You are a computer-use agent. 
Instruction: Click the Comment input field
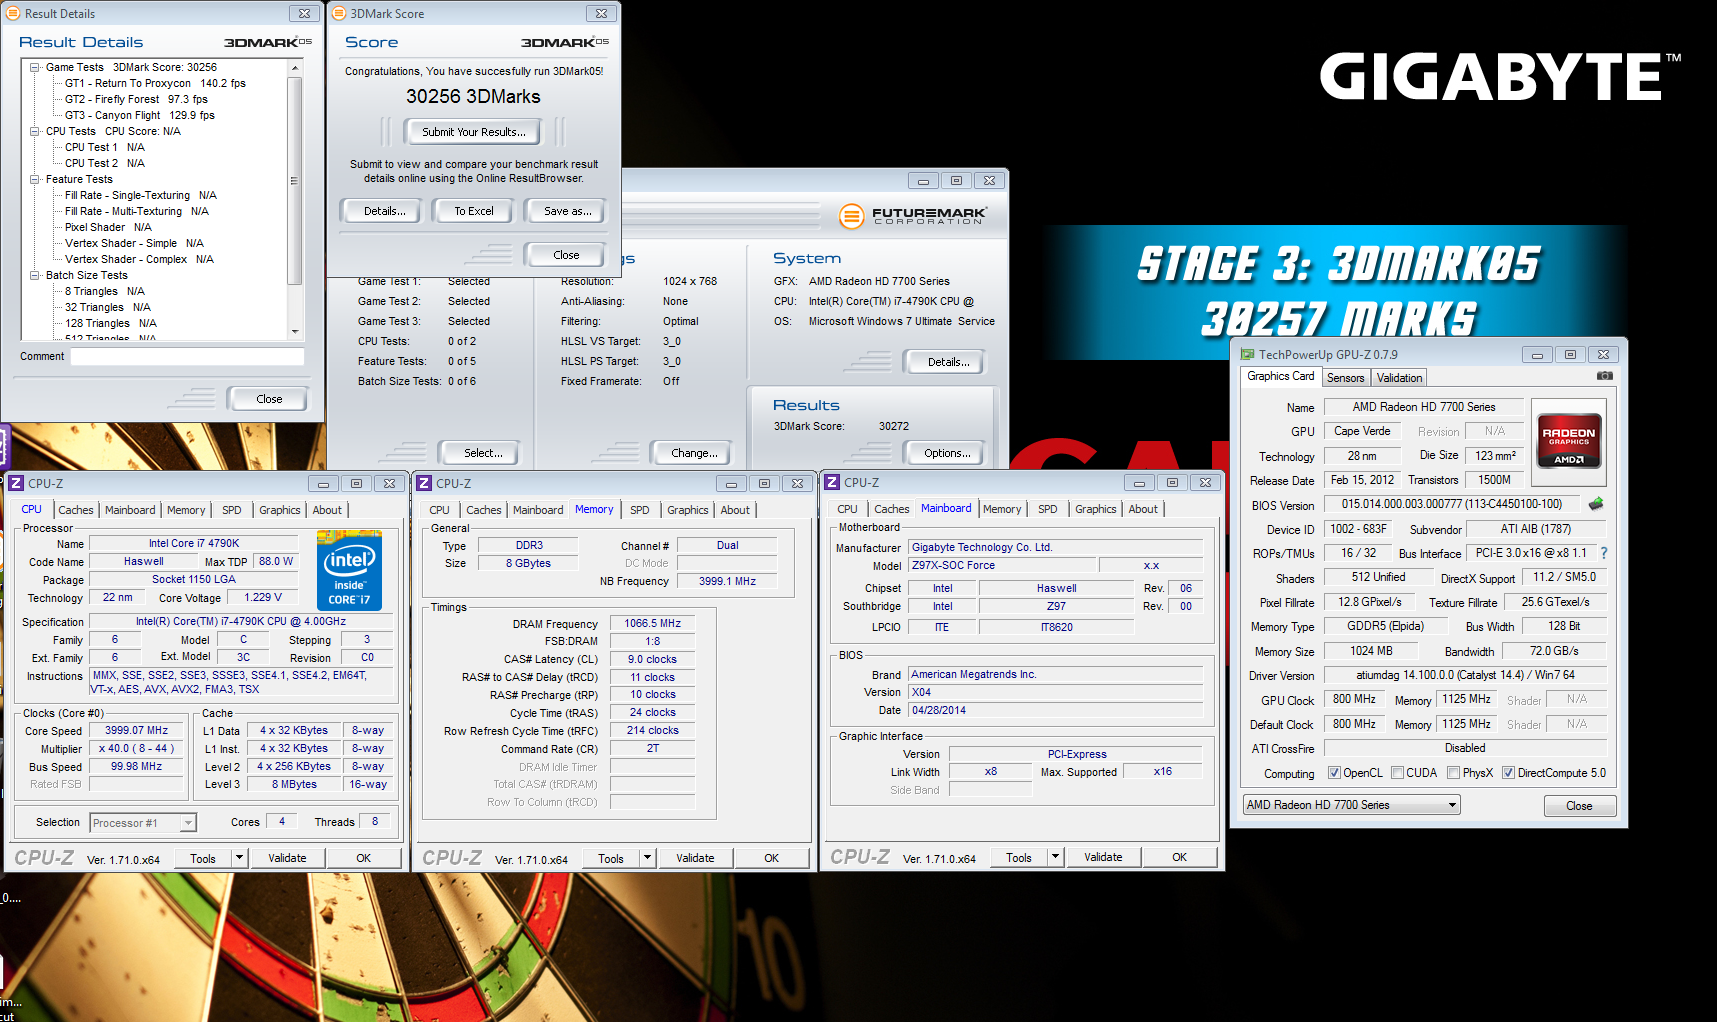pyautogui.click(x=187, y=357)
